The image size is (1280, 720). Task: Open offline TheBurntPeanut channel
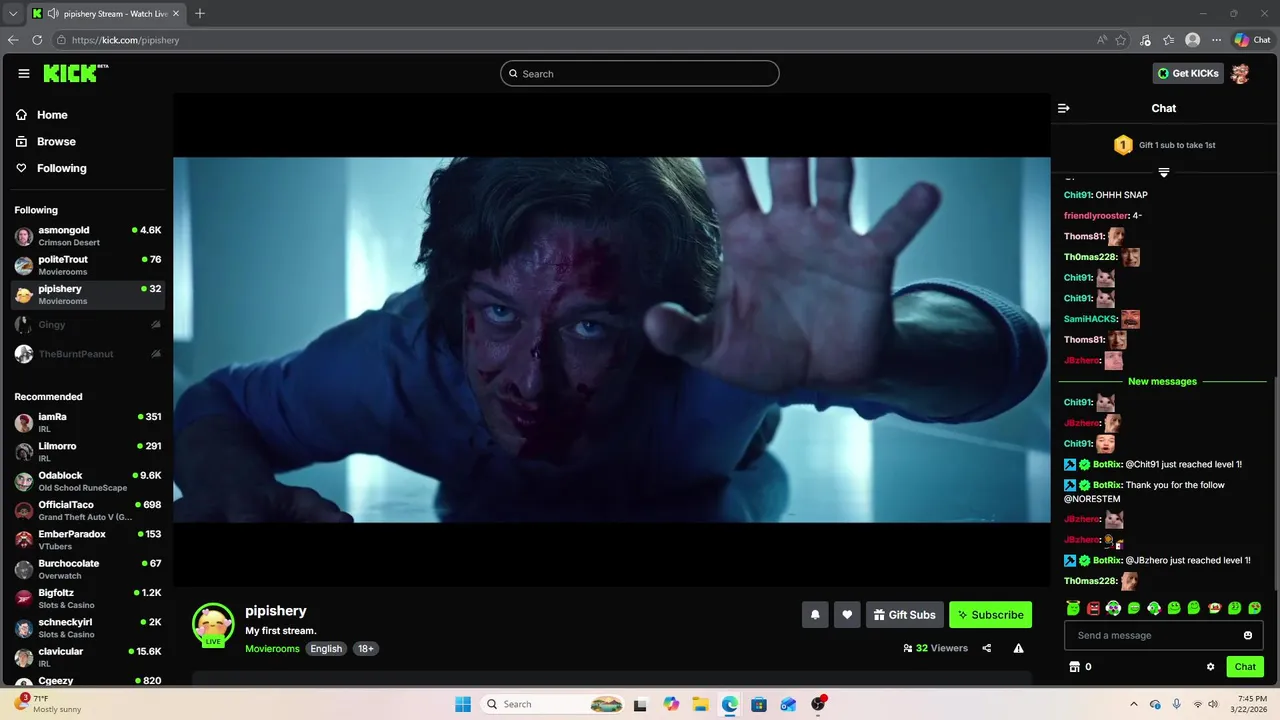pyautogui.click(x=88, y=354)
